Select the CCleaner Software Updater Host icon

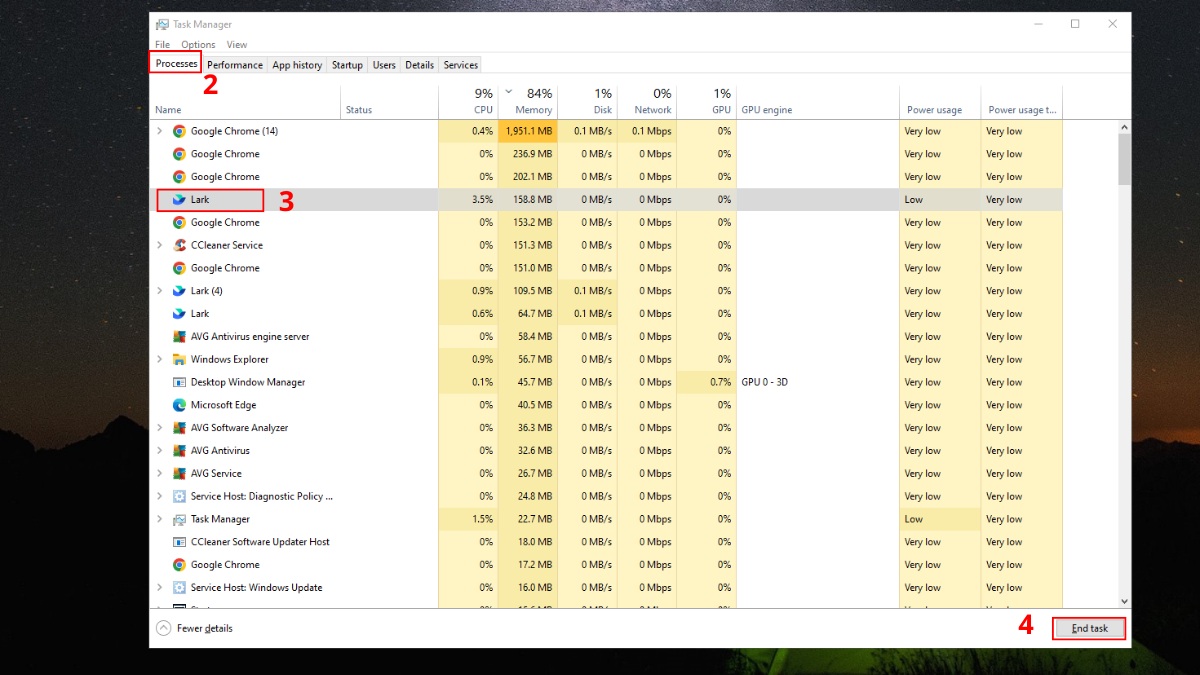tap(180, 541)
